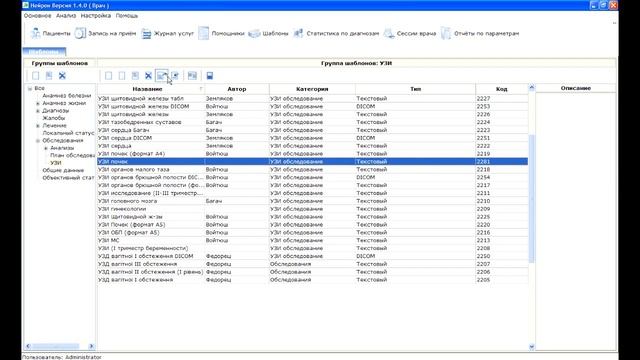
Task: Select the row УЗИ МС
Action: 312,240
